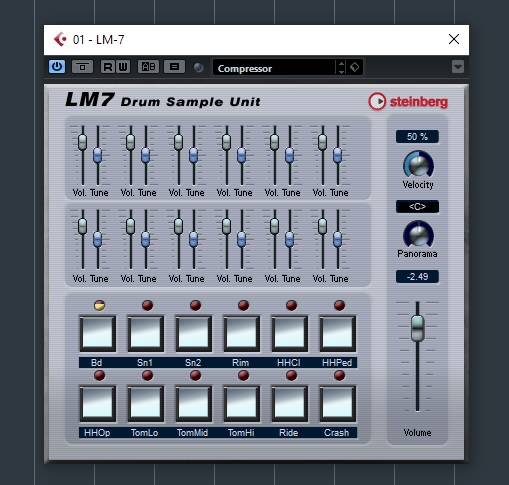Trigger the TomLo drum pad
Viewport: 509px width, 485px height.
(146, 404)
